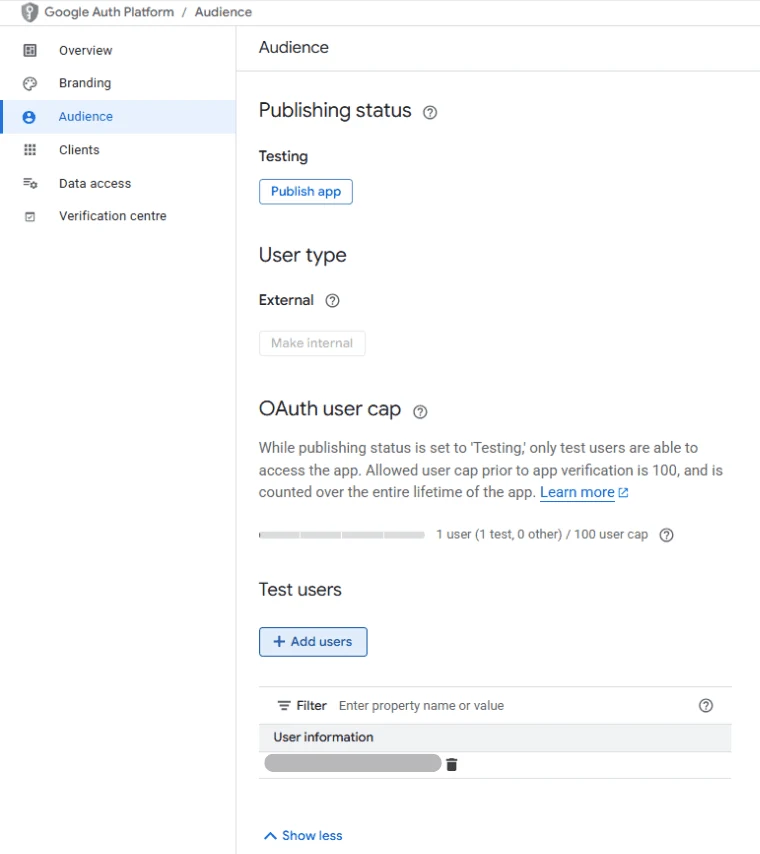Click the Google Auth Platform shield icon
Screen dimensions: 760x854
click(29, 12)
